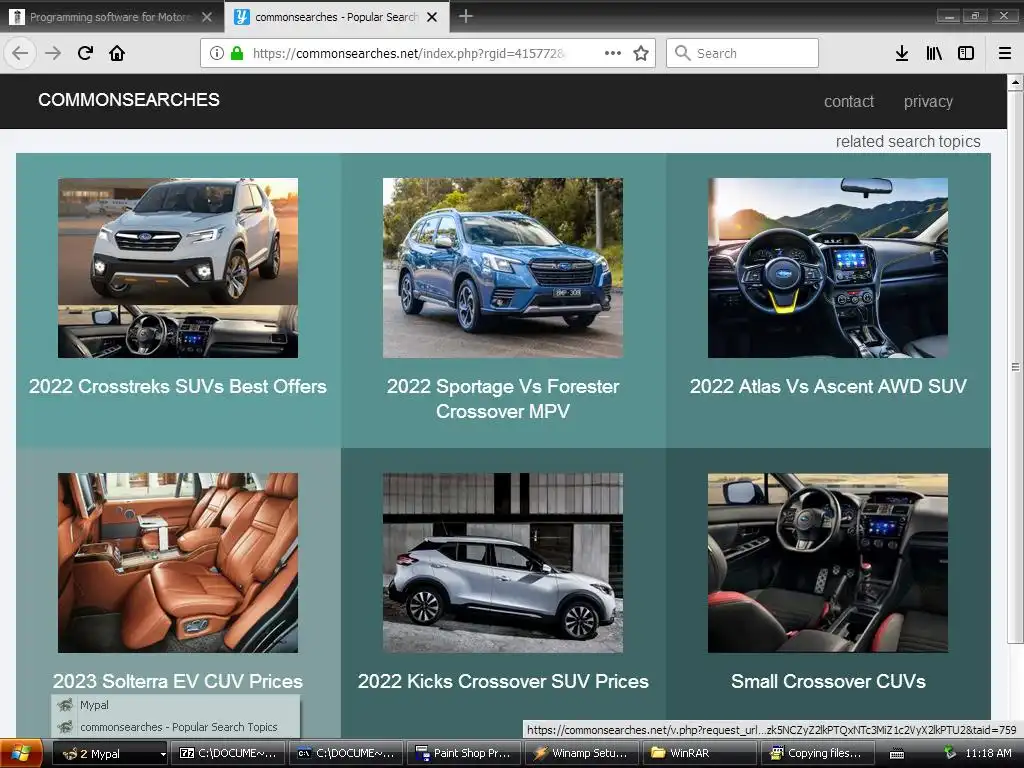Image resolution: width=1024 pixels, height=768 pixels.
Task: Show site information icon in address bar
Action: [x=217, y=53]
